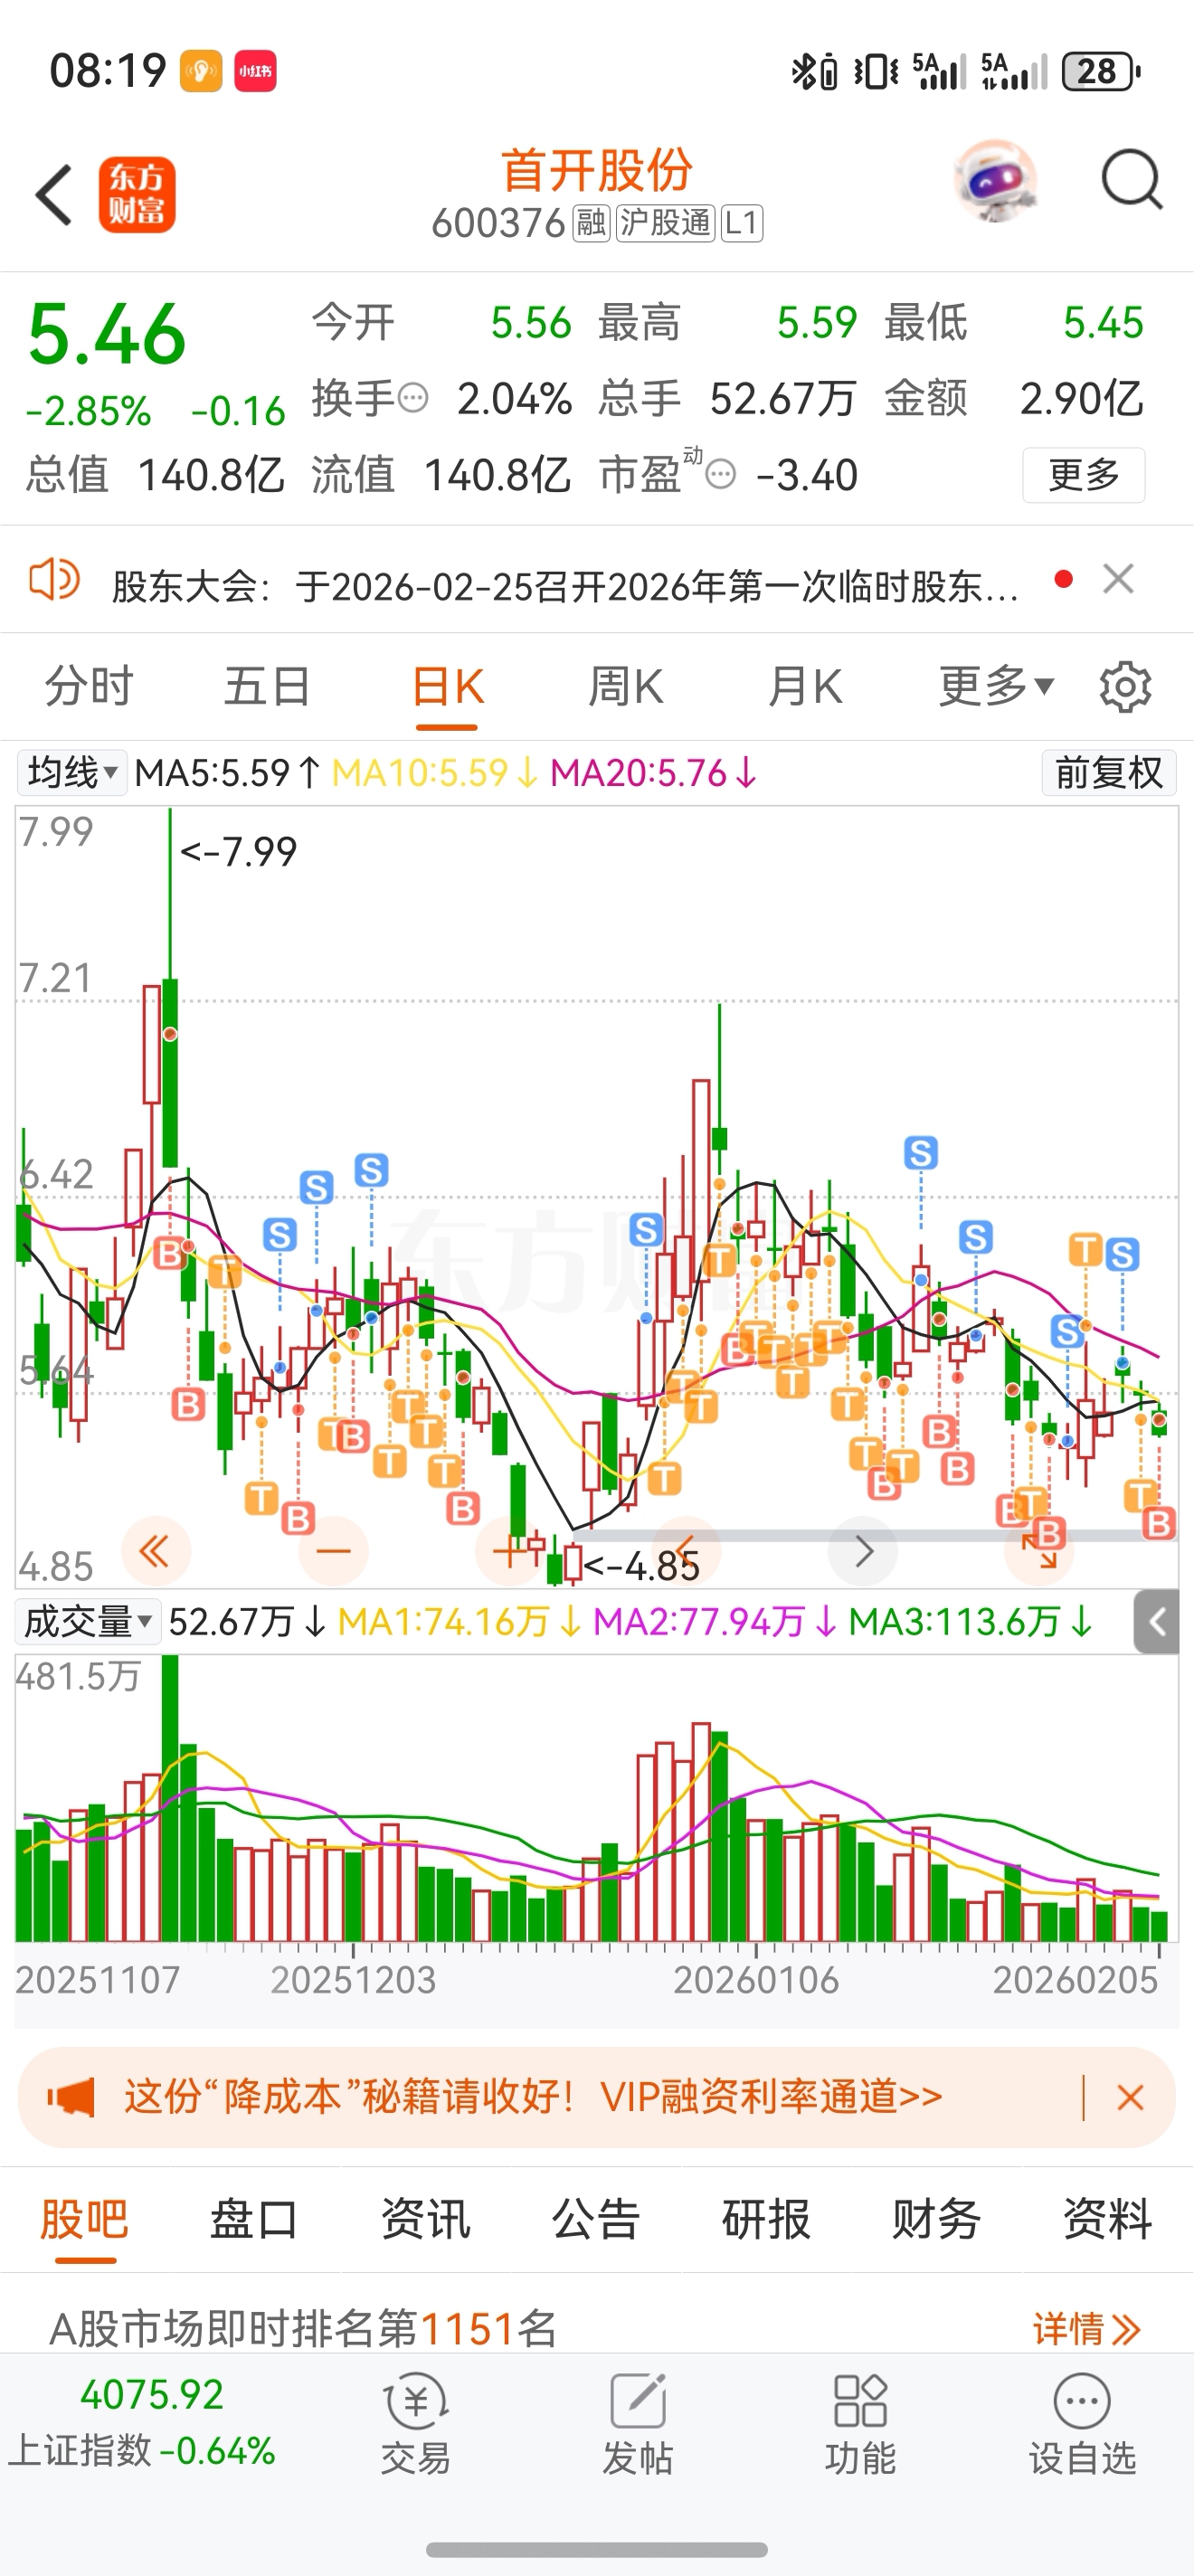Open the 发帖 post icon

pos(638,2425)
